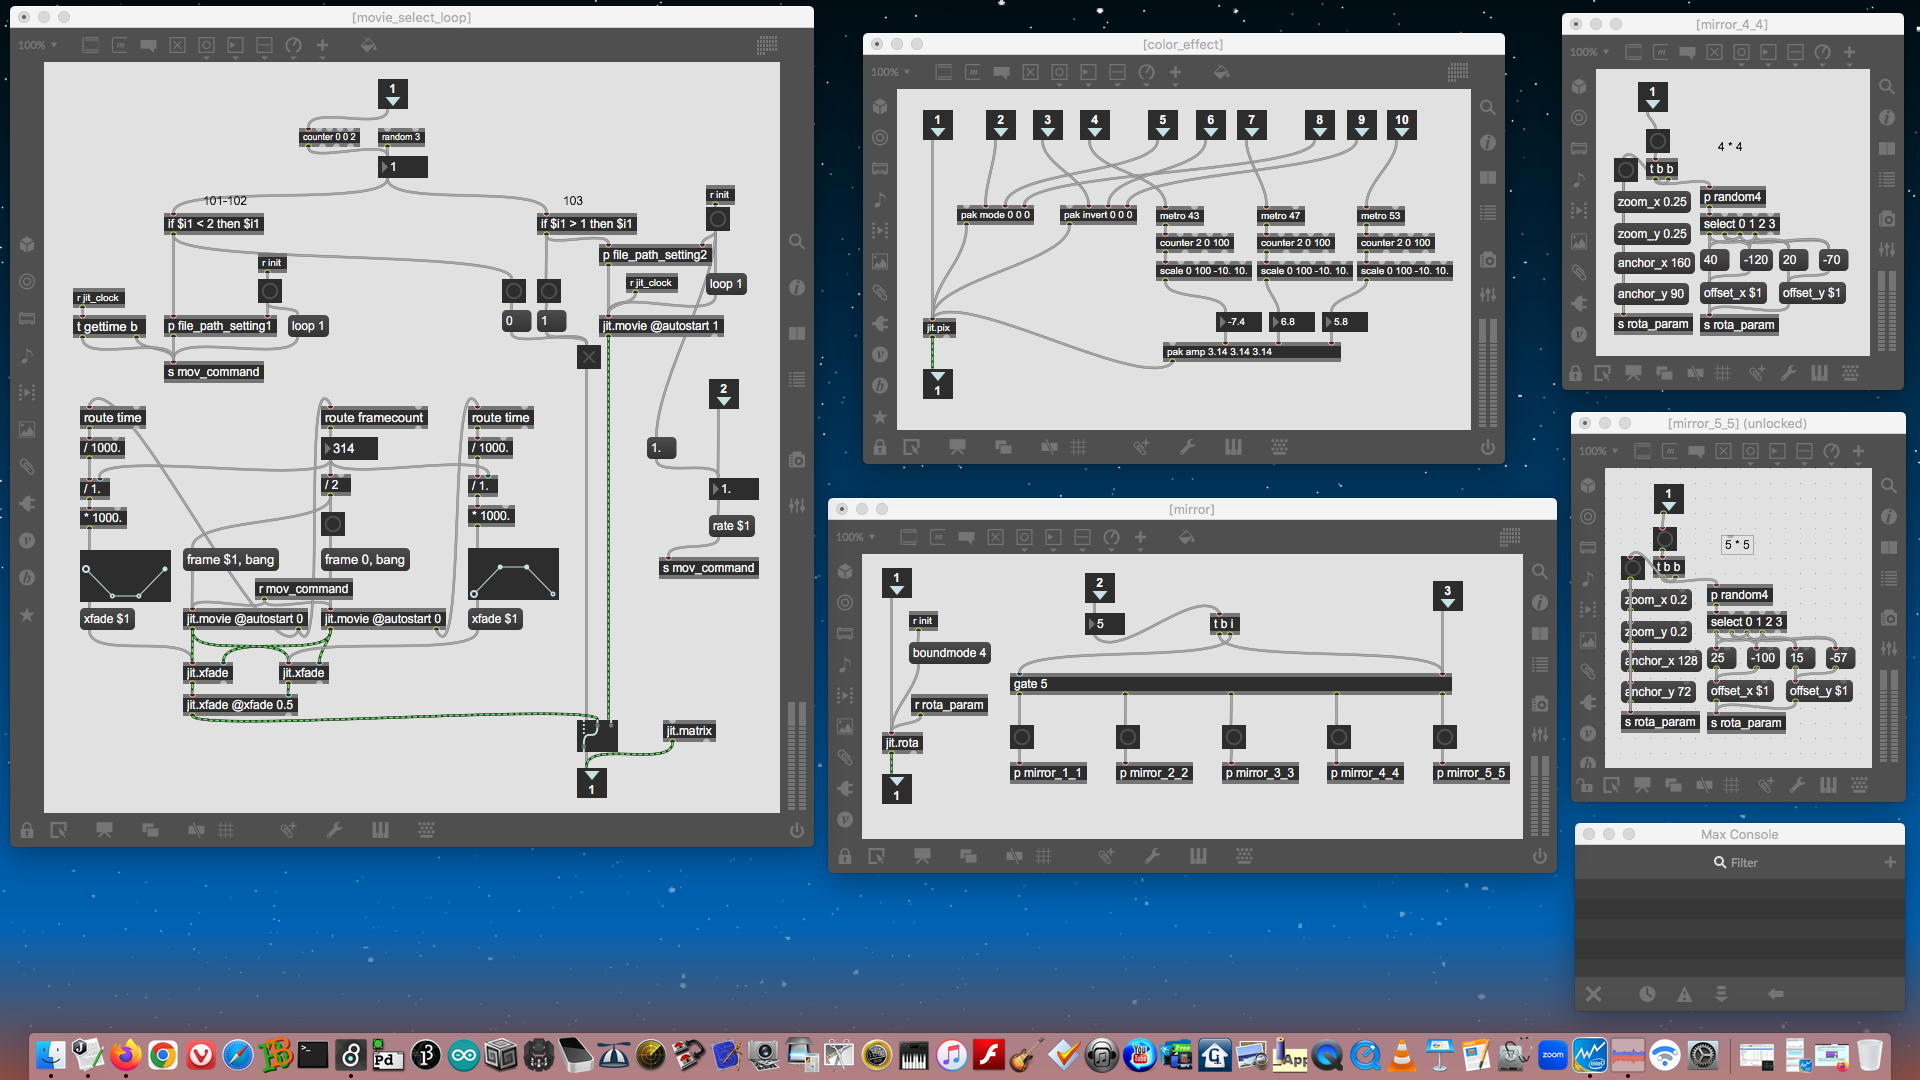Show the grid icon in mirror window's bottom toolbar

click(x=1044, y=856)
